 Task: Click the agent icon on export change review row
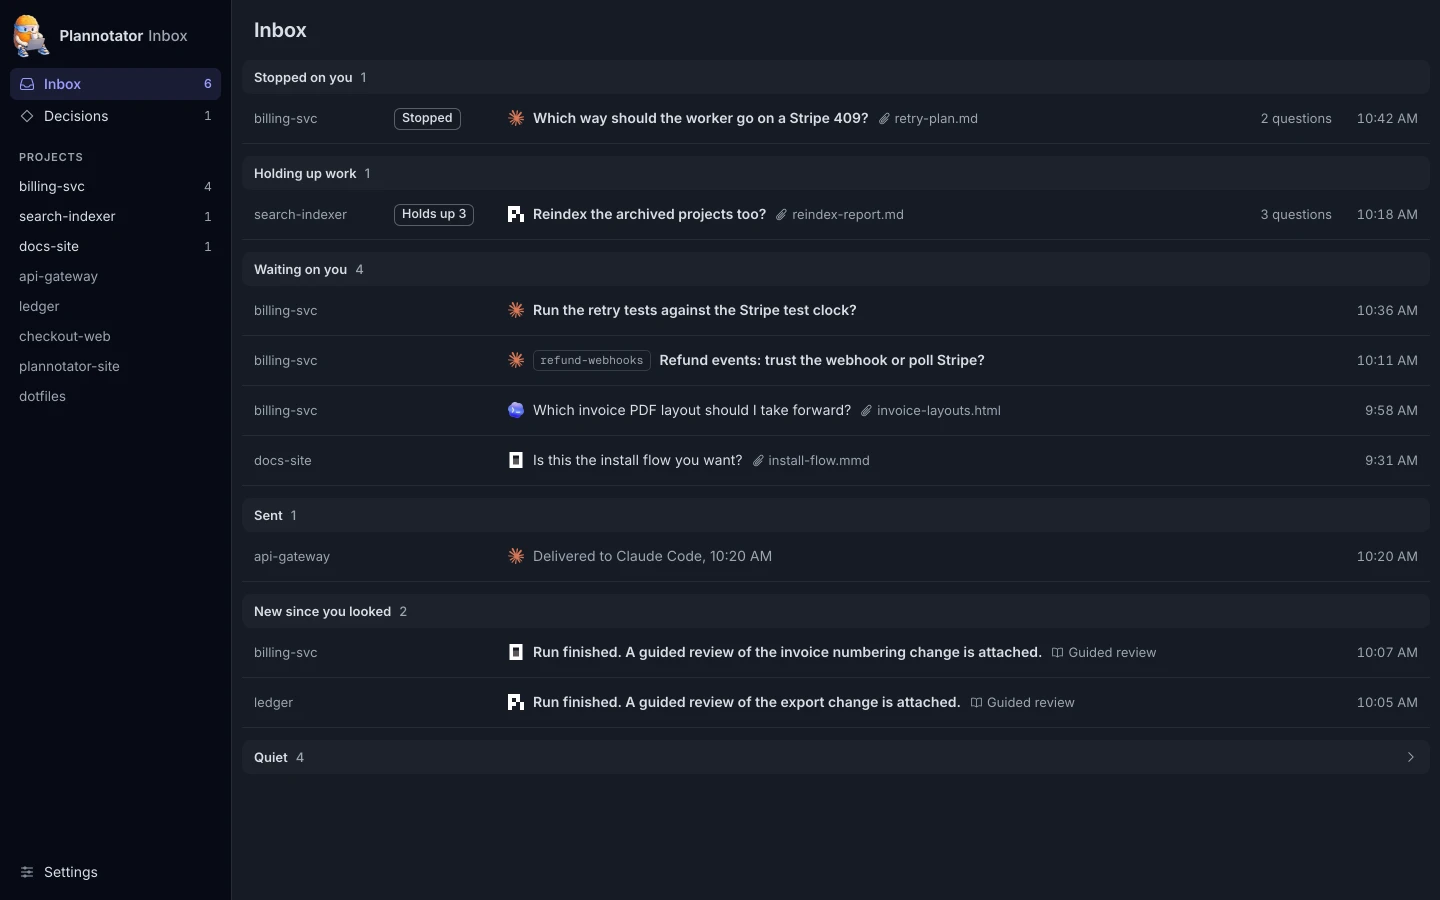tap(516, 702)
